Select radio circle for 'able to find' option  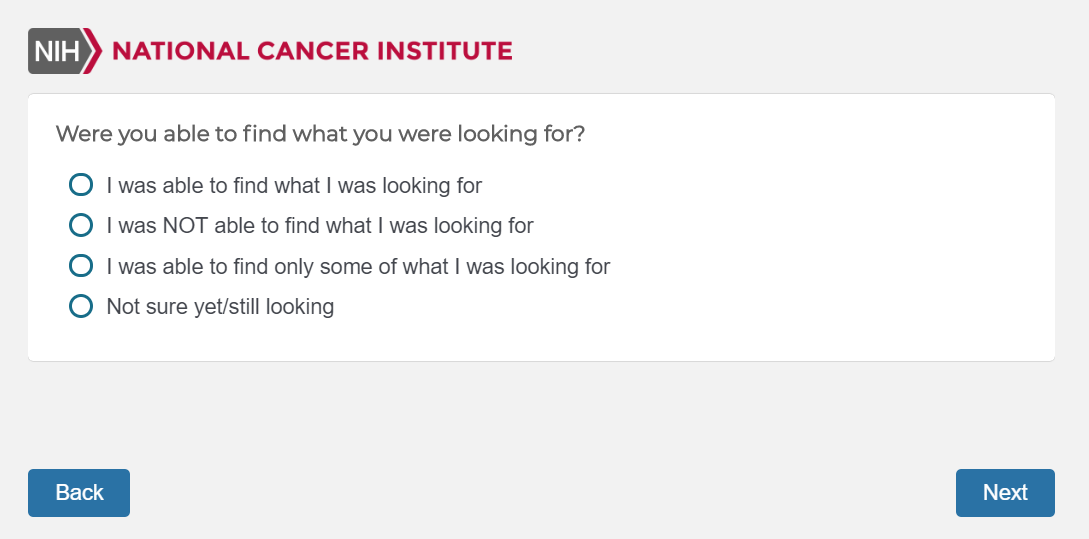pyautogui.click(x=80, y=185)
